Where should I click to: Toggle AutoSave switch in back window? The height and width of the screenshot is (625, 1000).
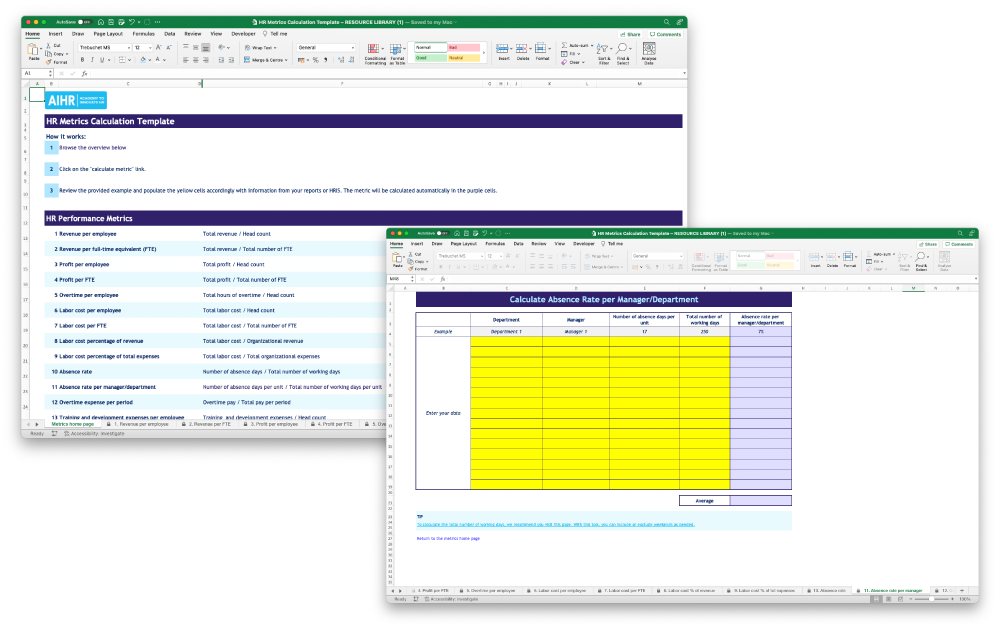click(85, 21)
